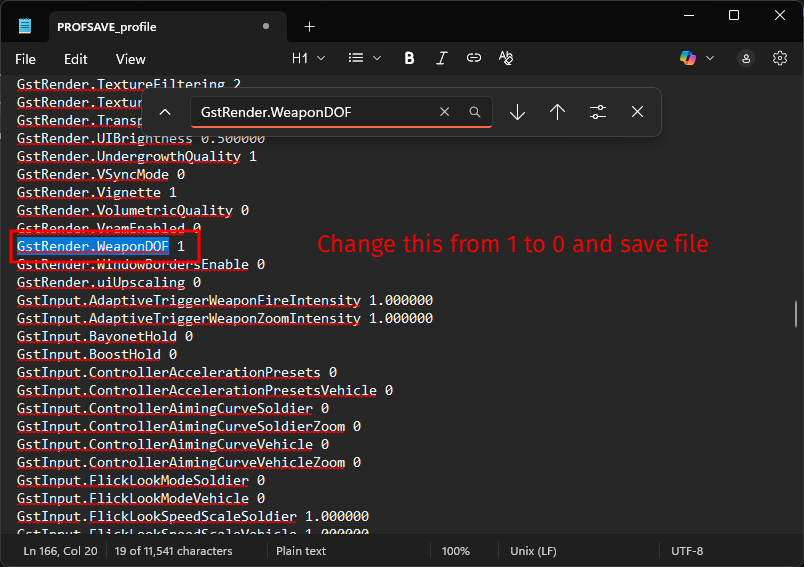The image size is (804, 567).
Task: Clear formatting with the Aa brush icon
Action: pos(506,58)
